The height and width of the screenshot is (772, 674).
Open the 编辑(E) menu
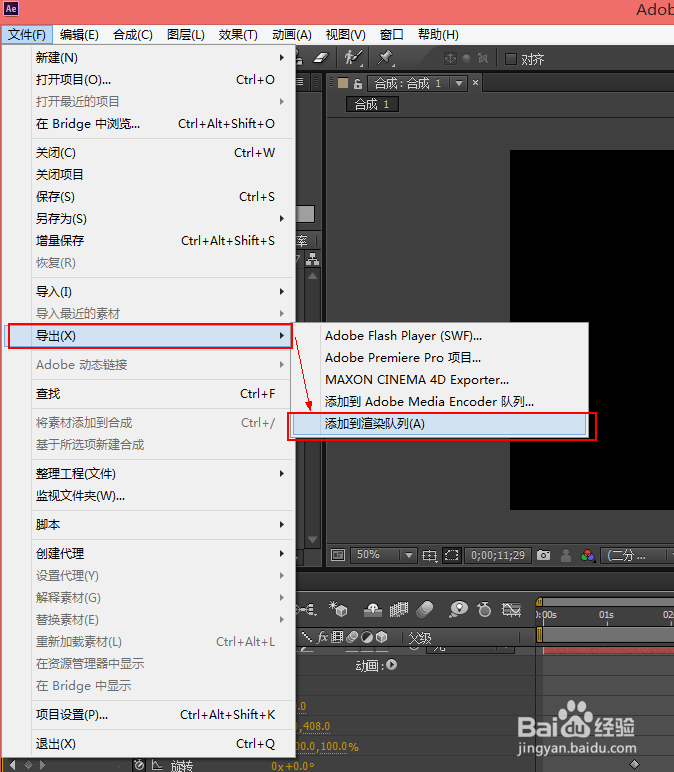(x=79, y=35)
